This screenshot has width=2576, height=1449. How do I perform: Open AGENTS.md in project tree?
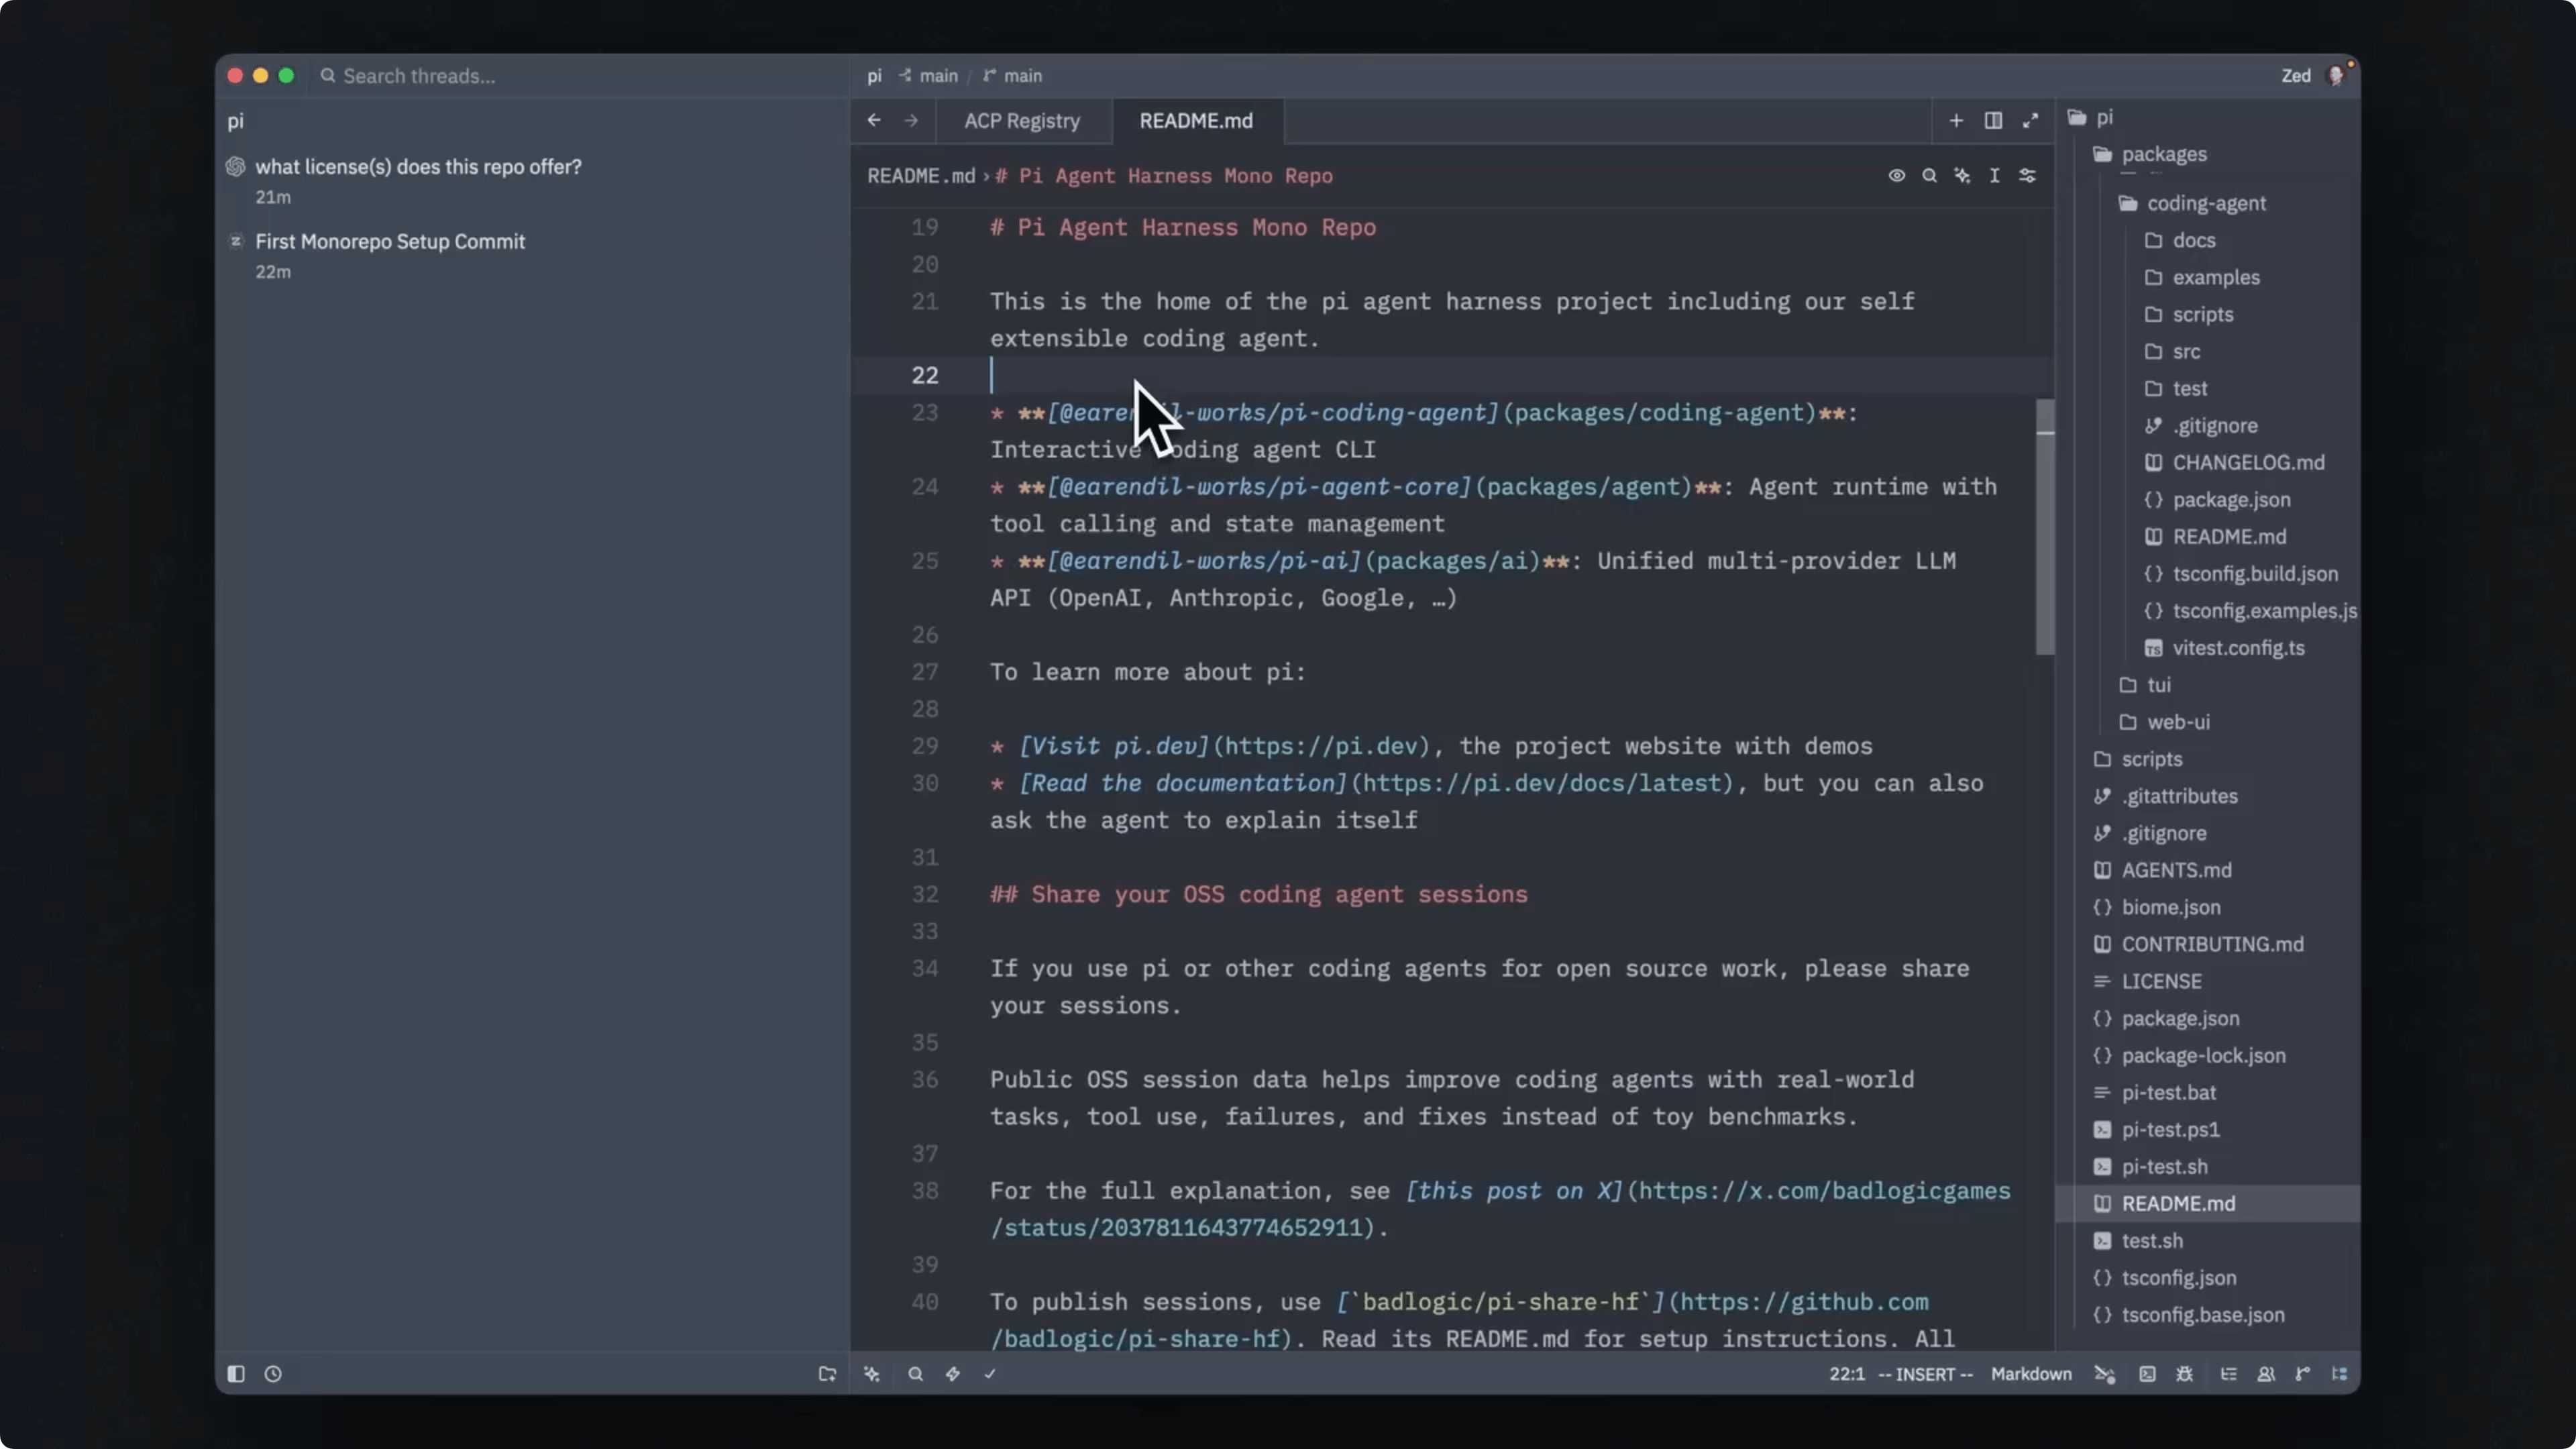click(2209, 870)
